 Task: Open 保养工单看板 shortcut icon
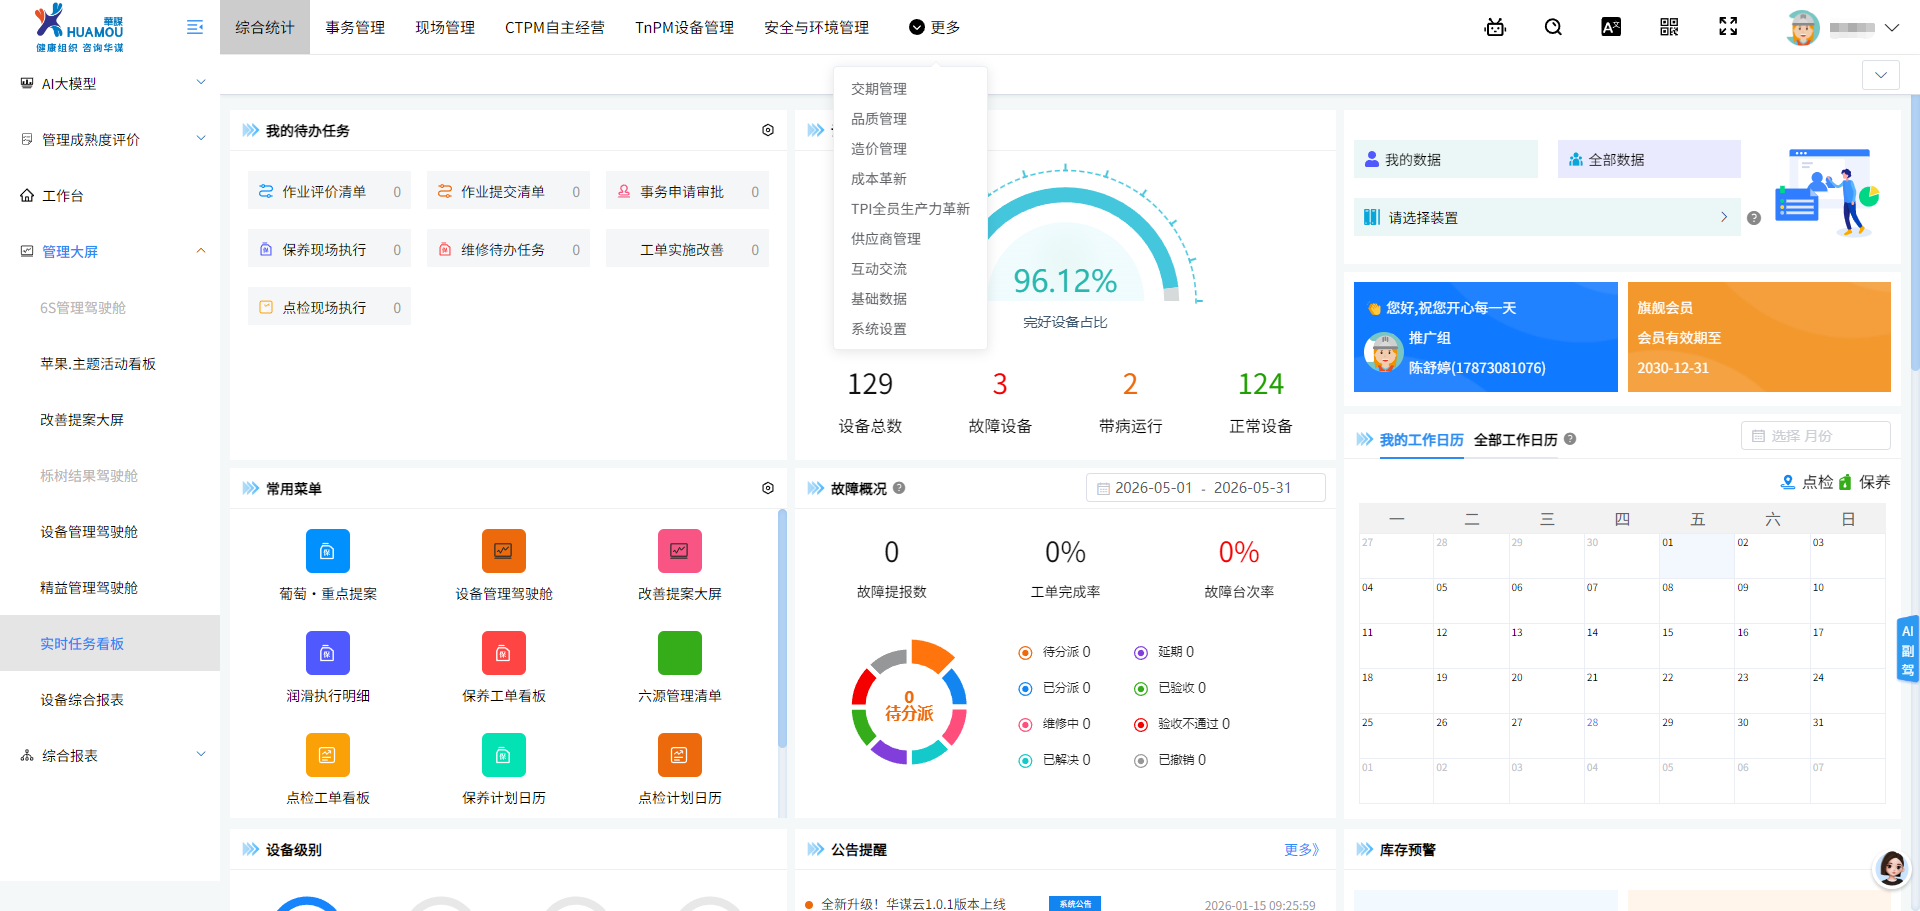click(x=504, y=653)
